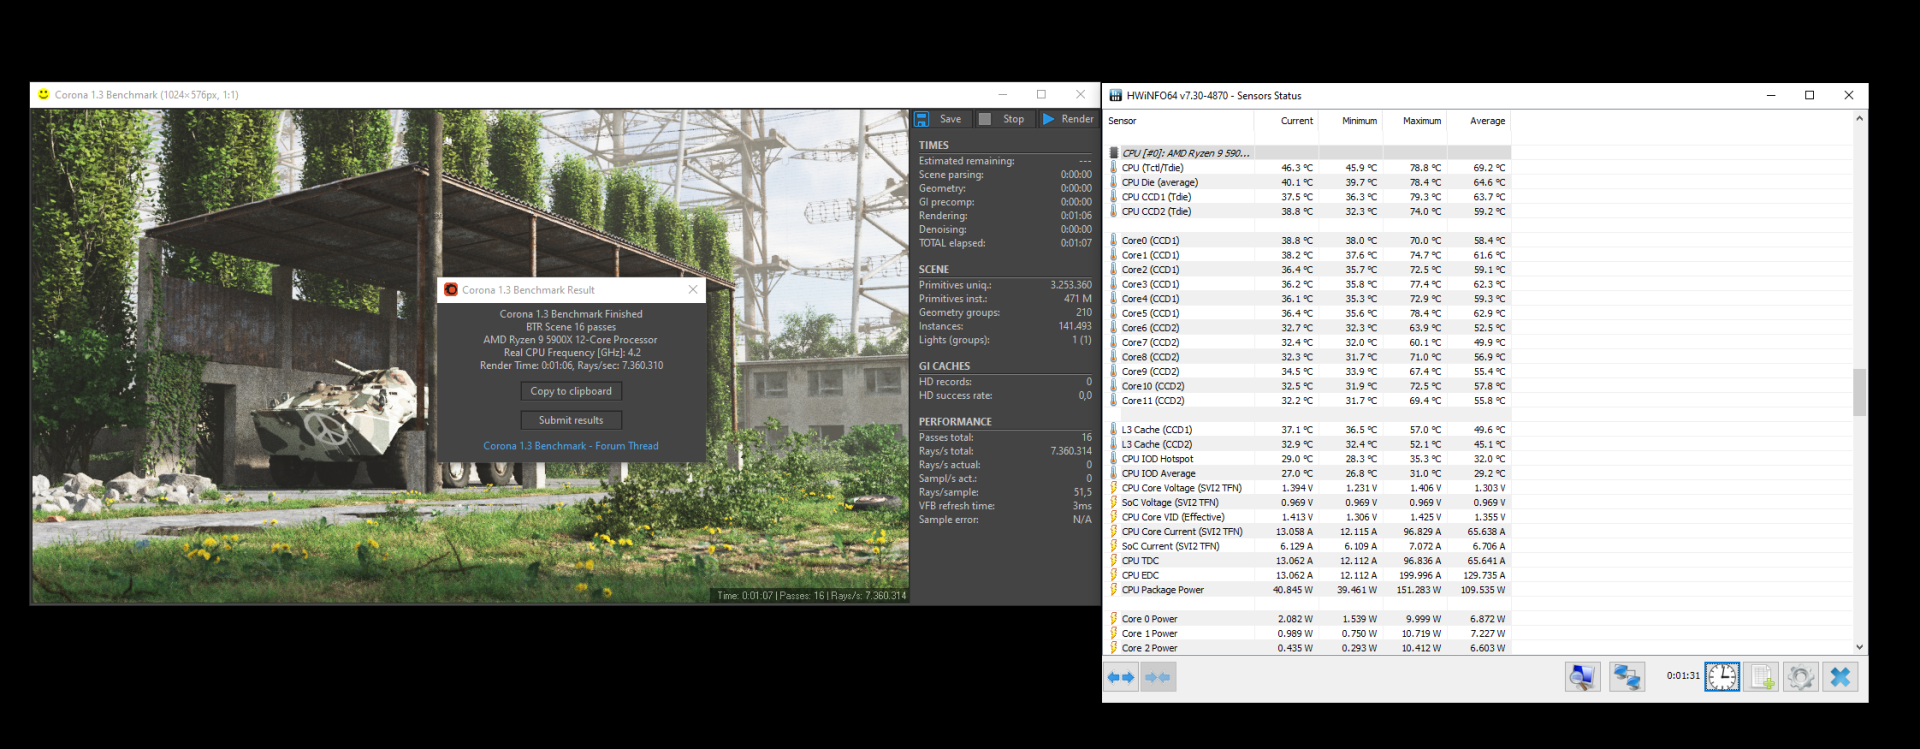Image resolution: width=1920 pixels, height=749 pixels.
Task: Click the Rays/s total value 7.360.314
Action: [1071, 451]
